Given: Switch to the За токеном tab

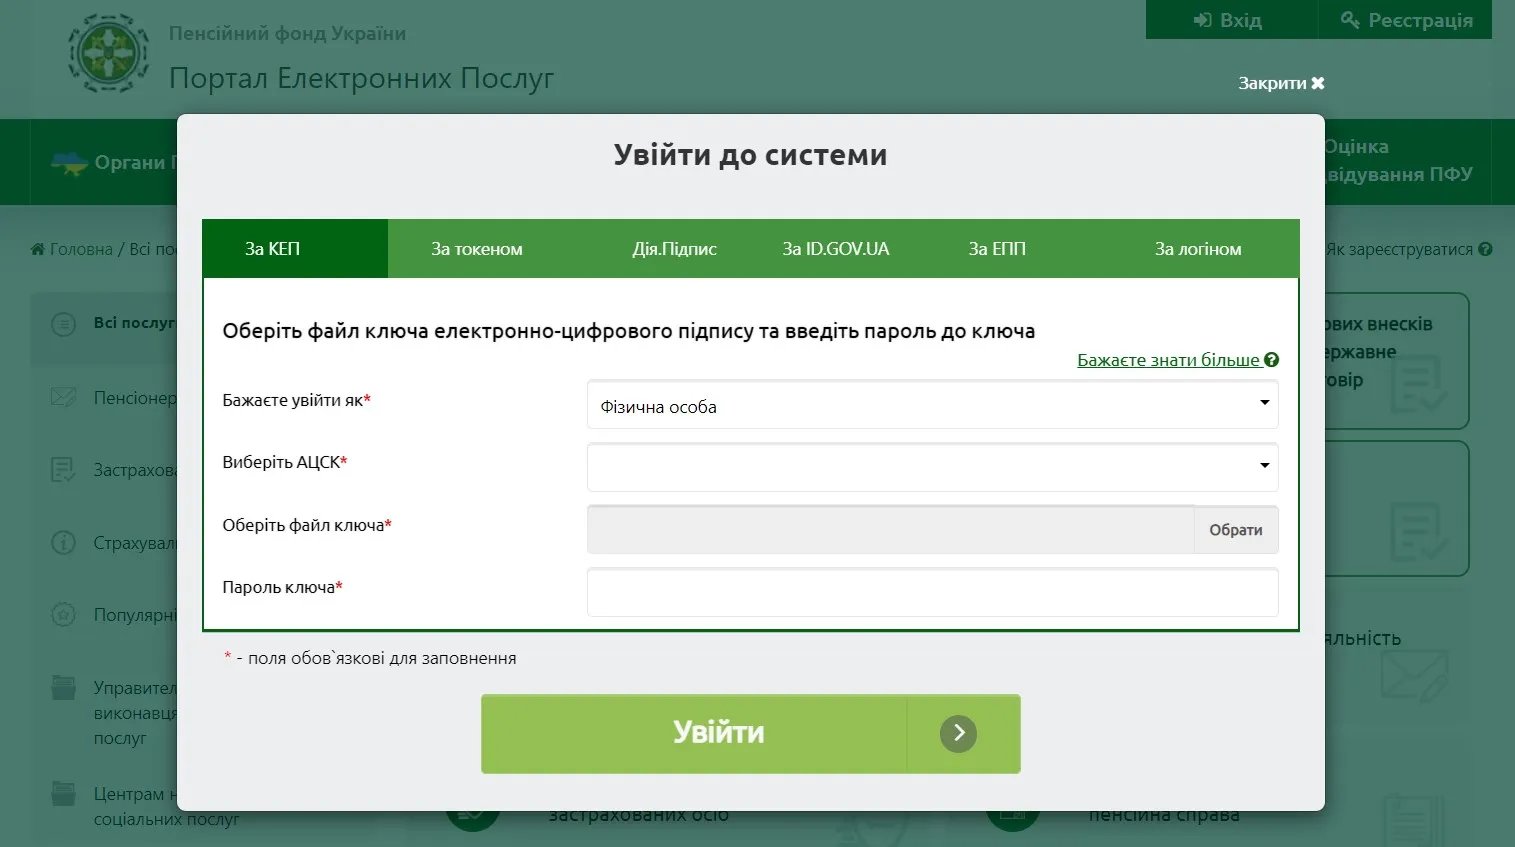Looking at the screenshot, I should [x=477, y=249].
